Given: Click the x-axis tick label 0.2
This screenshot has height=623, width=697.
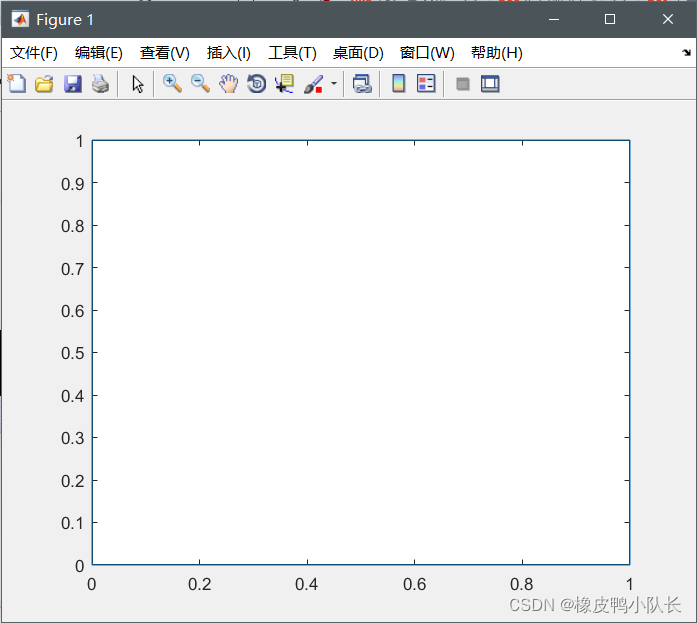Looking at the screenshot, I should (199, 584).
